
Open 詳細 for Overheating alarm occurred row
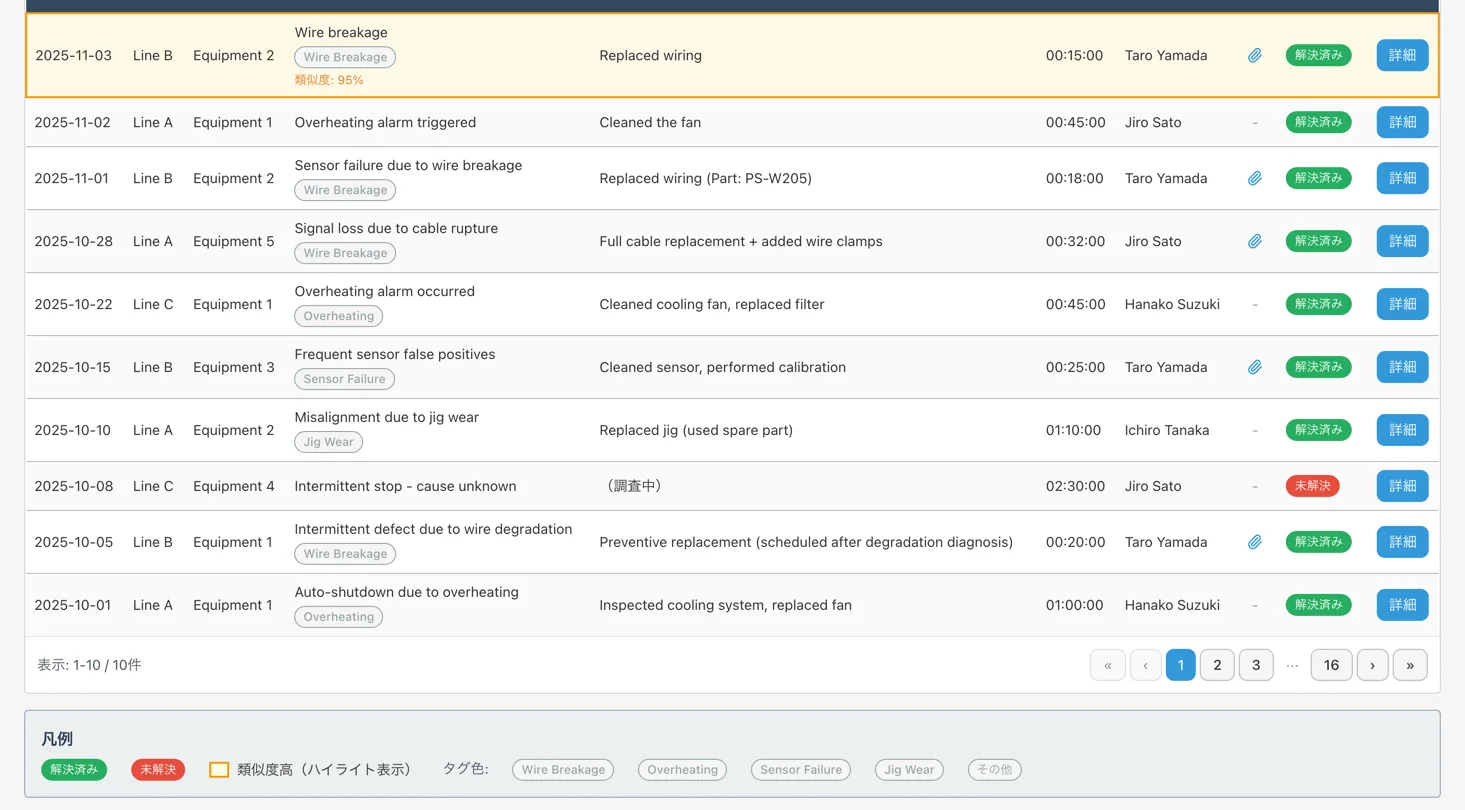coord(1402,304)
